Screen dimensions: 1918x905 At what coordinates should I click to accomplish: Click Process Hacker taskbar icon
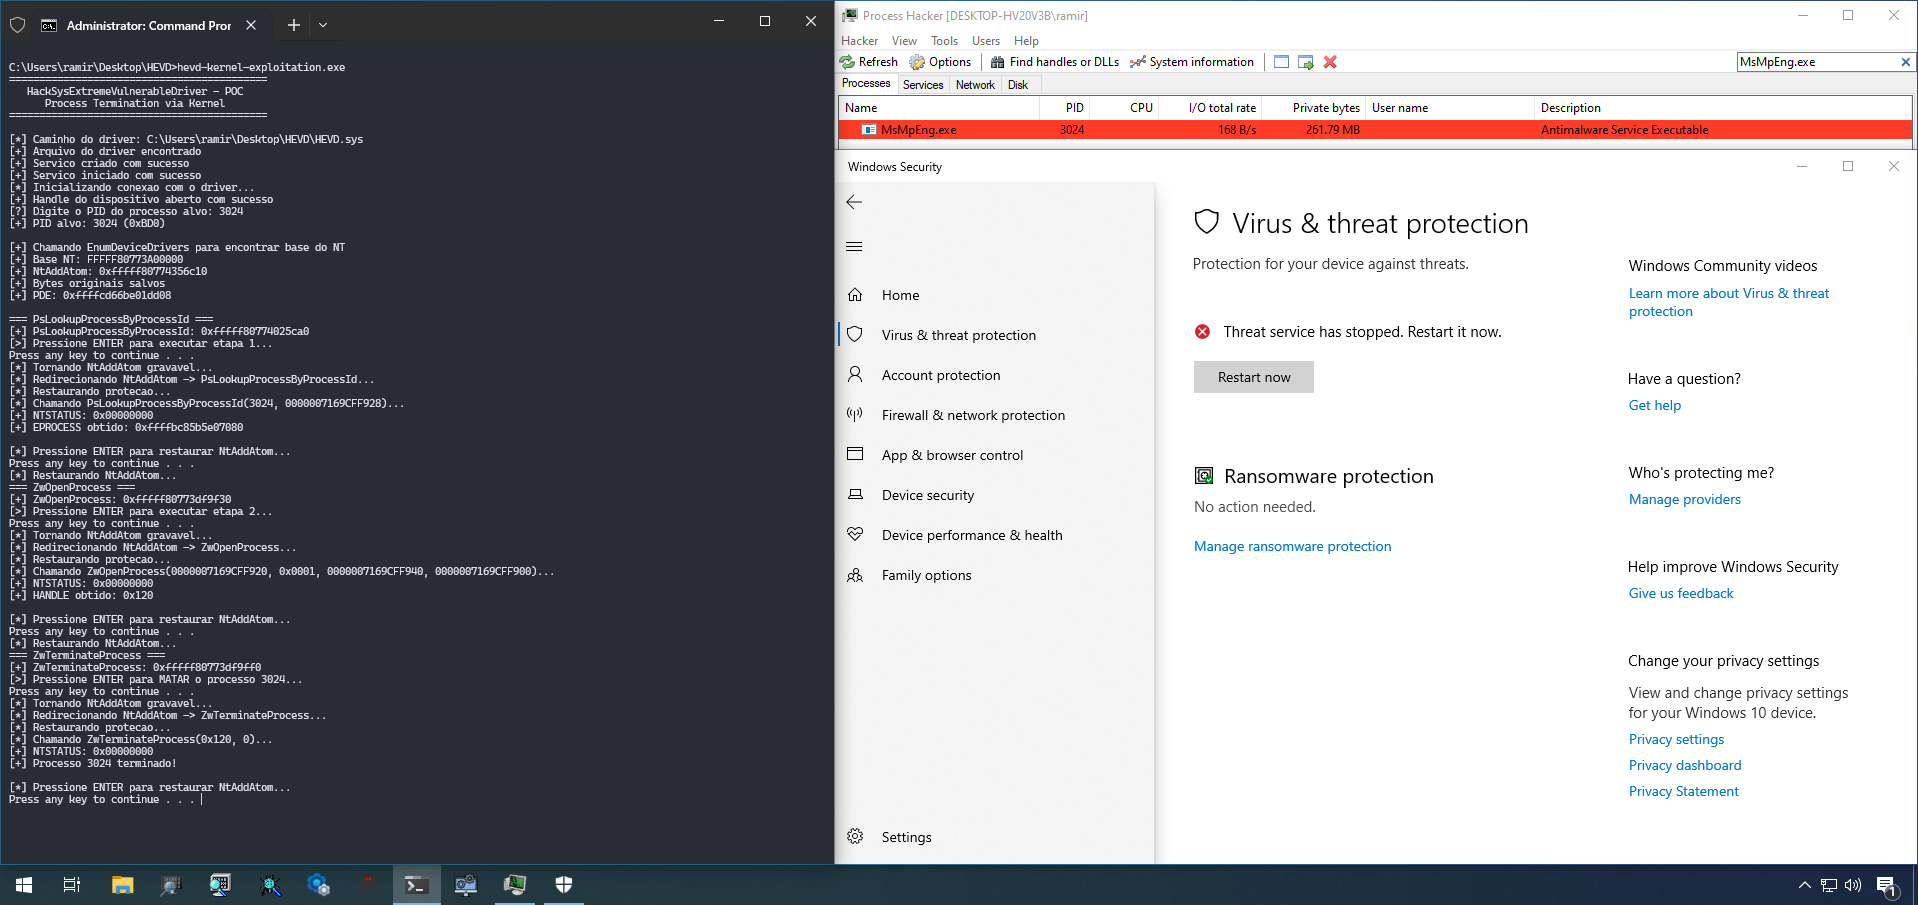pyautogui.click(x=515, y=885)
